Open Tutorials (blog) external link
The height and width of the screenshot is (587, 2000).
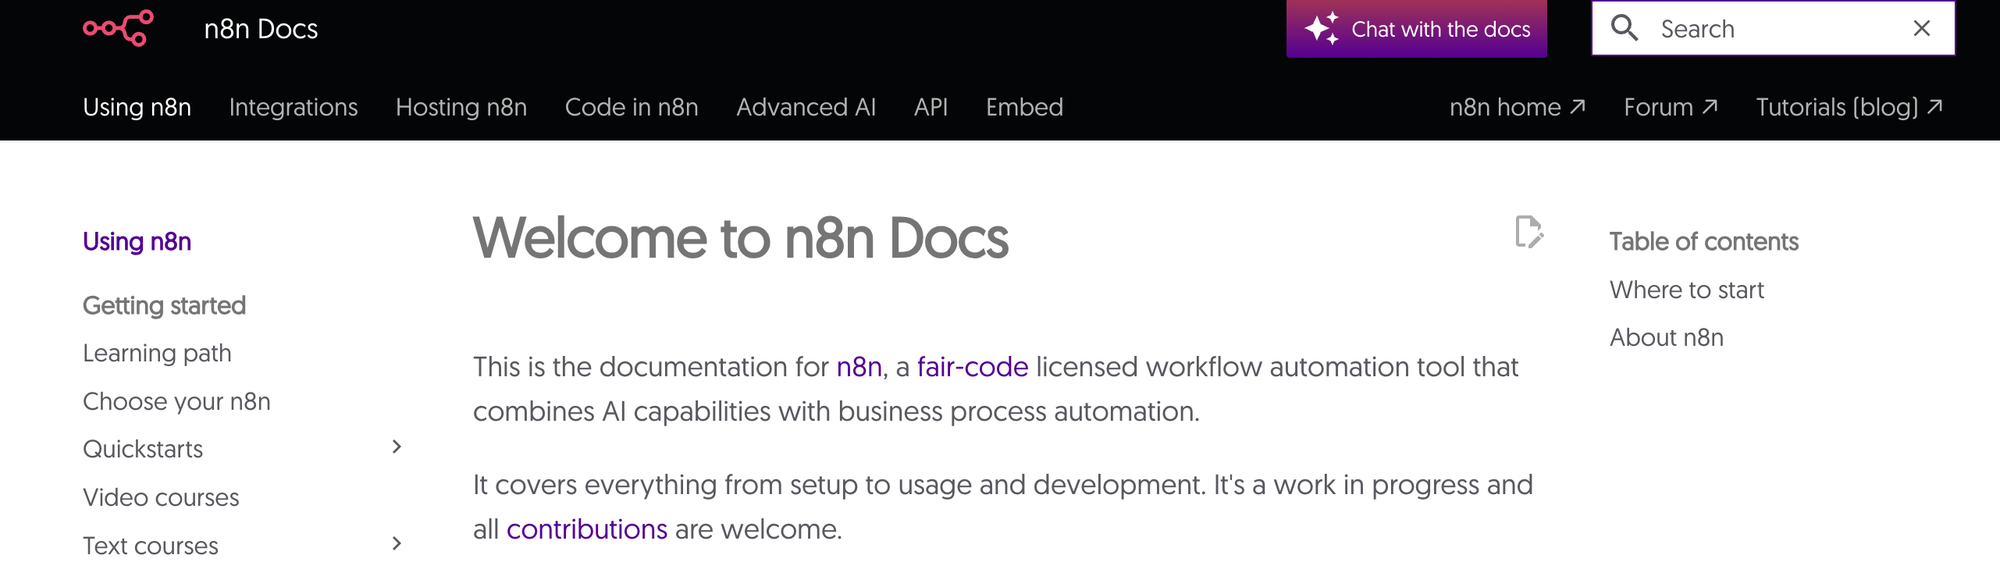1849,107
